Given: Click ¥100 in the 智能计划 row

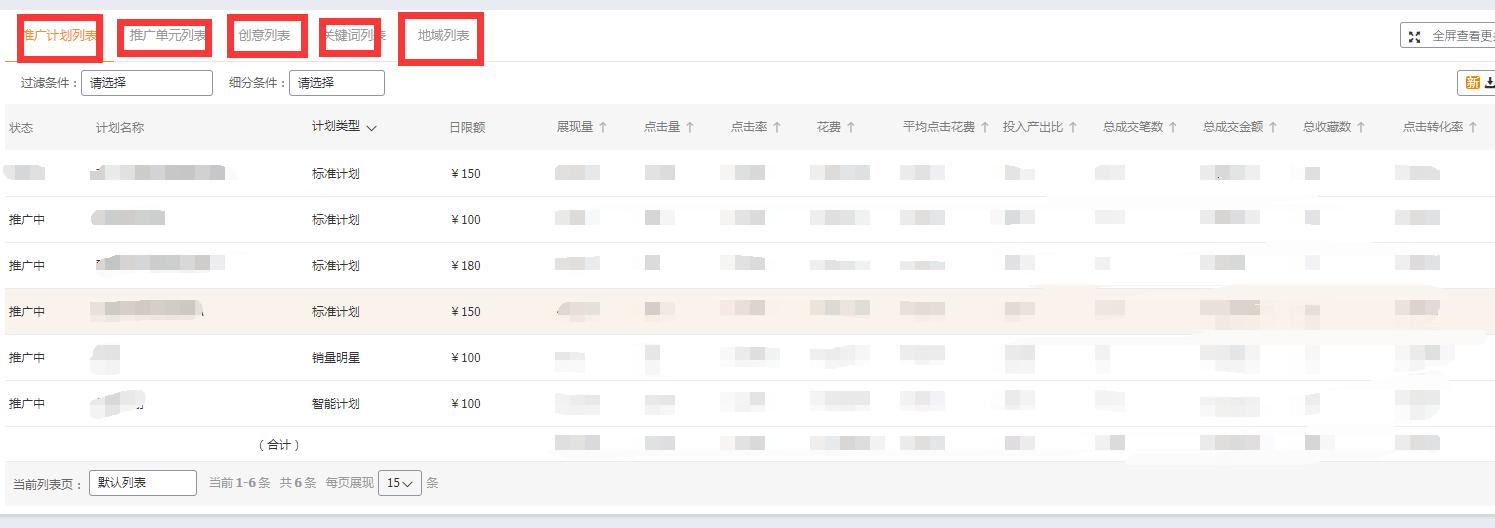Looking at the screenshot, I should pyautogui.click(x=466, y=404).
